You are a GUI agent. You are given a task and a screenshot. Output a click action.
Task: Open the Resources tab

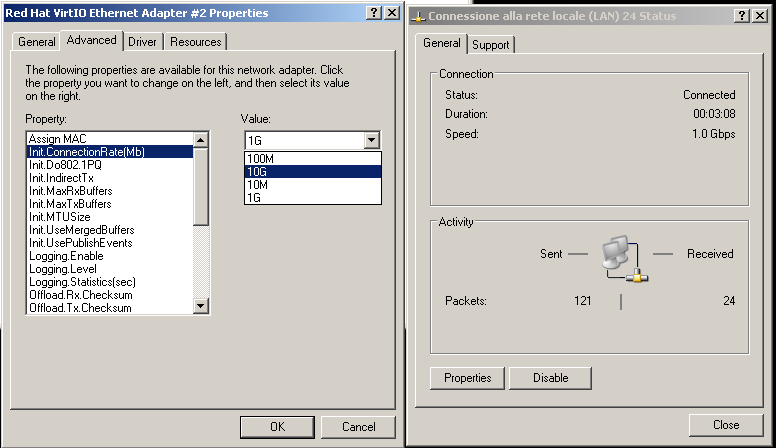click(x=195, y=42)
